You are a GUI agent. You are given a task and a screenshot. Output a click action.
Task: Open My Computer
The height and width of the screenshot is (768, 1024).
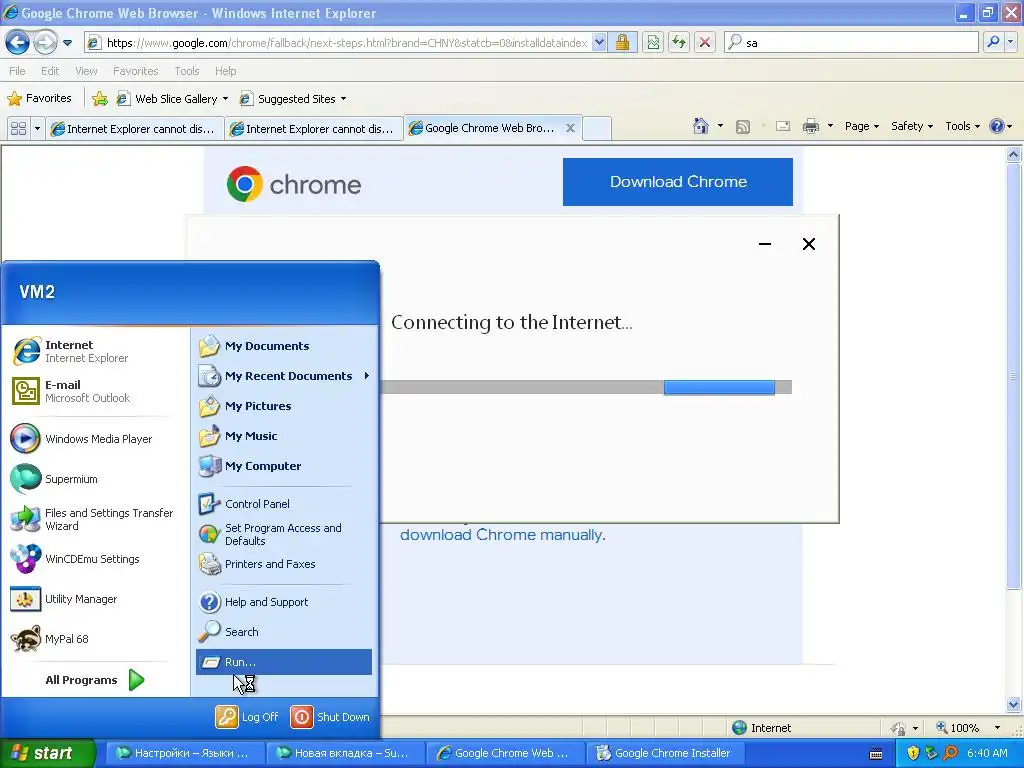click(284, 466)
